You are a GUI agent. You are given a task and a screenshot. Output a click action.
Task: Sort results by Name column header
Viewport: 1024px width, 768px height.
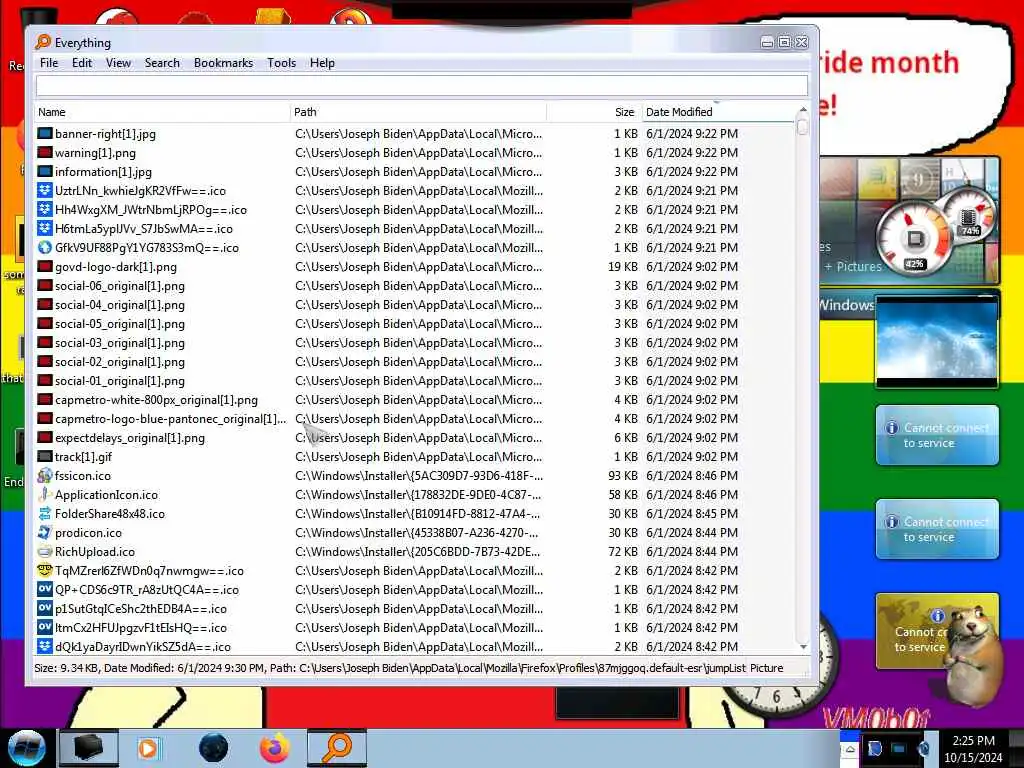pos(162,112)
